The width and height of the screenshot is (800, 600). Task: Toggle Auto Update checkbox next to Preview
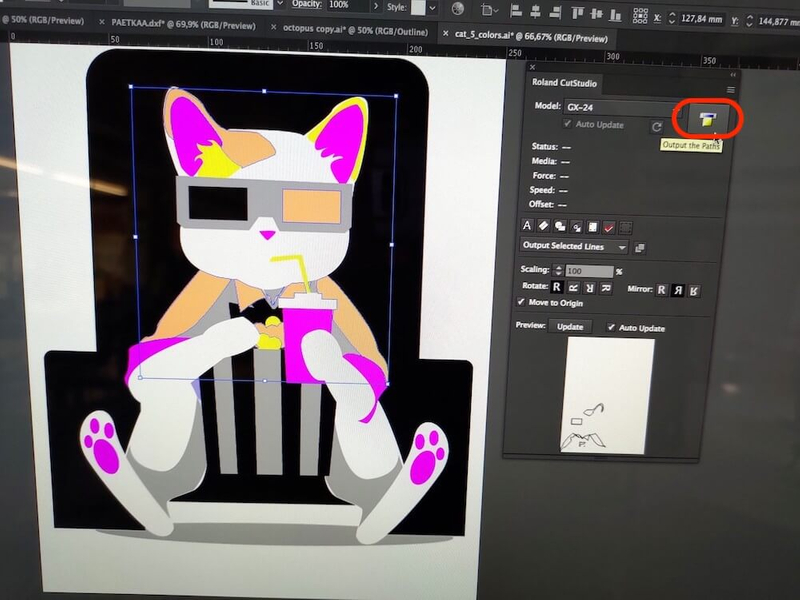[612, 328]
